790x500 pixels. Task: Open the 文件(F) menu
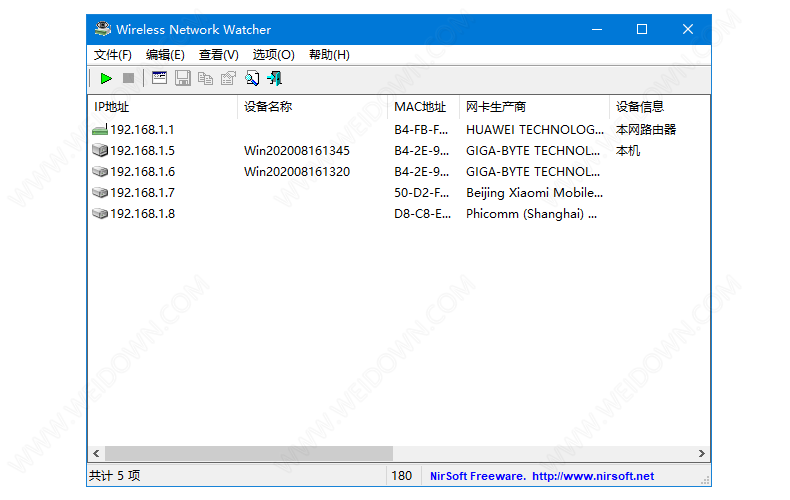pos(113,55)
